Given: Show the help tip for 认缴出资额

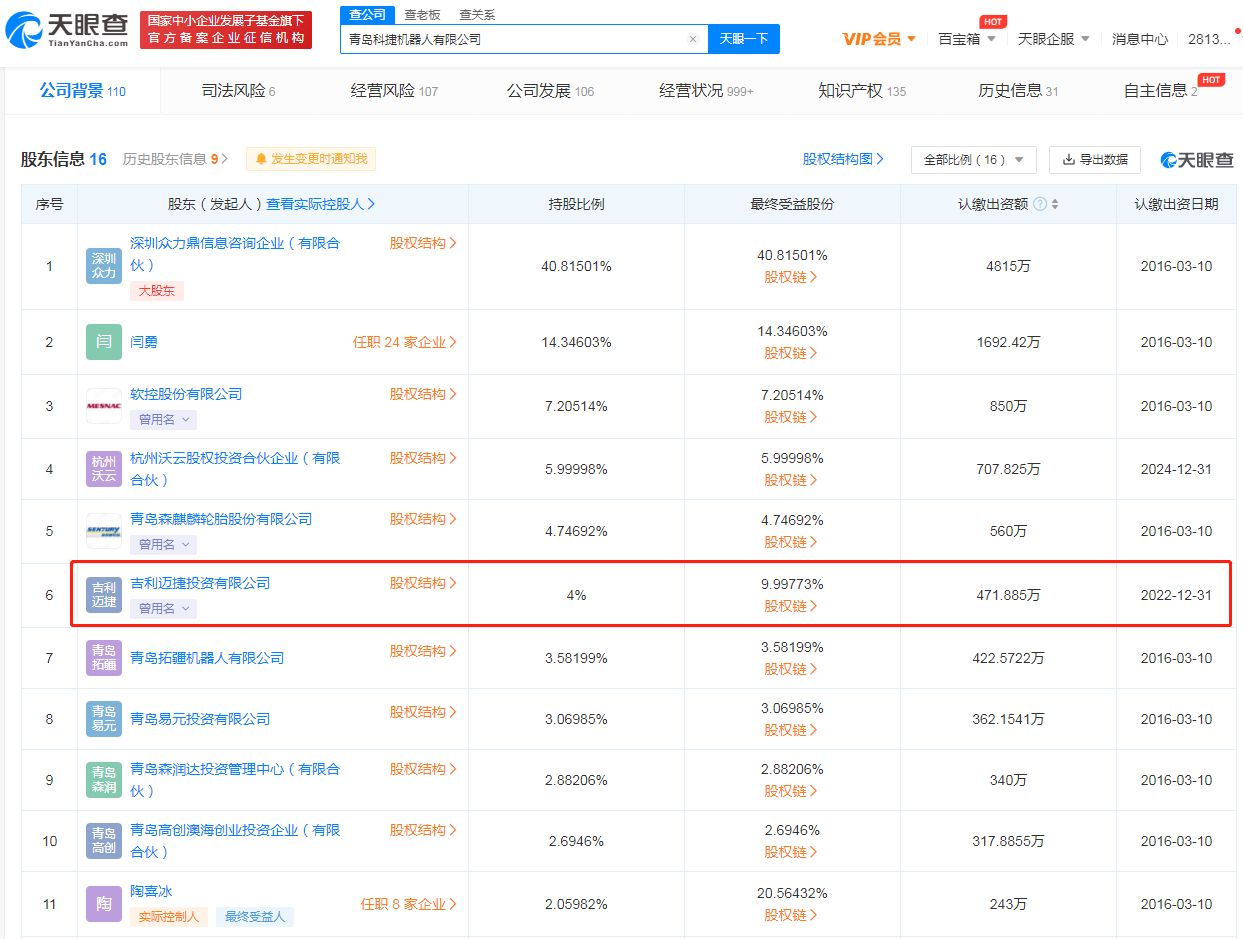Looking at the screenshot, I should 1040,204.
